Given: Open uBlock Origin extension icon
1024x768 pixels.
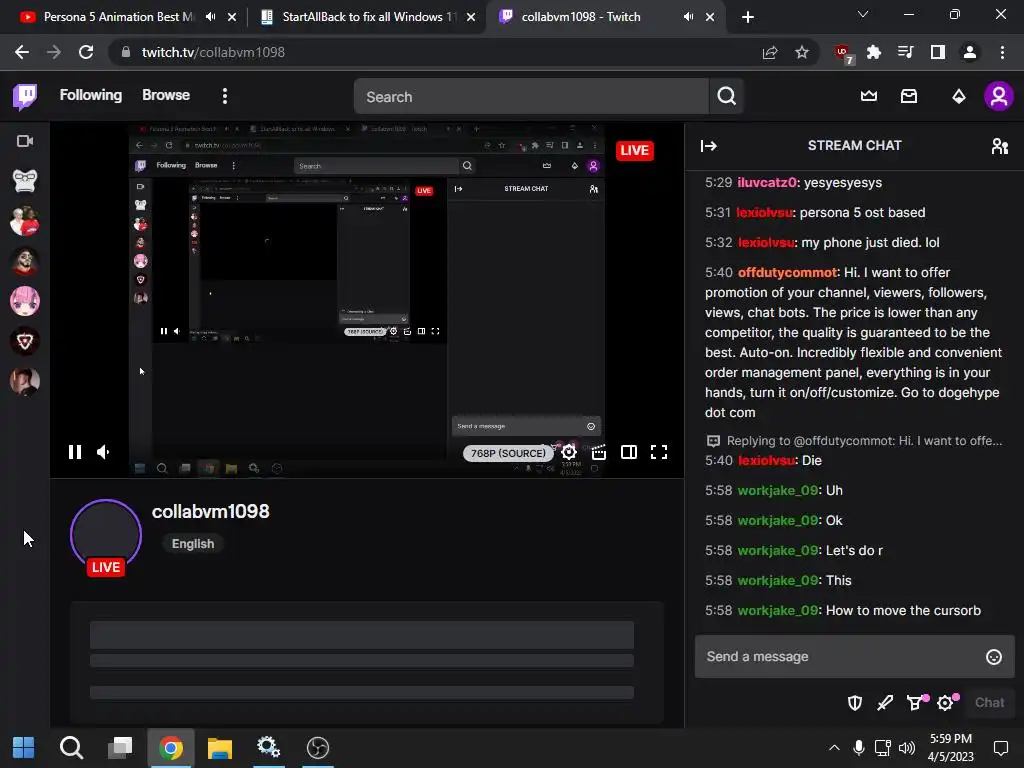Looking at the screenshot, I should click(x=843, y=53).
